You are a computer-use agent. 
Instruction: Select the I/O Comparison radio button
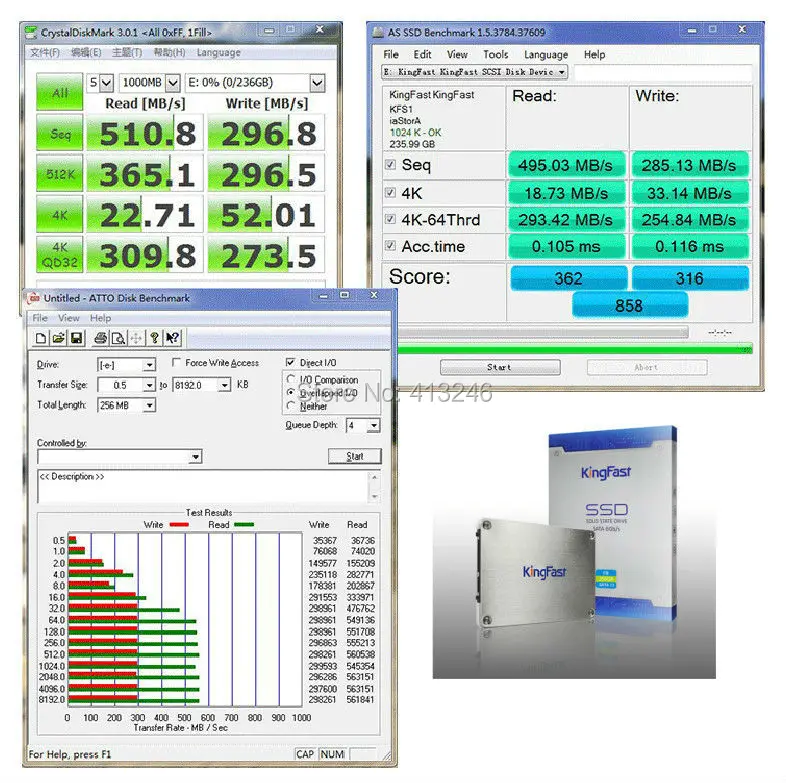click(x=291, y=379)
